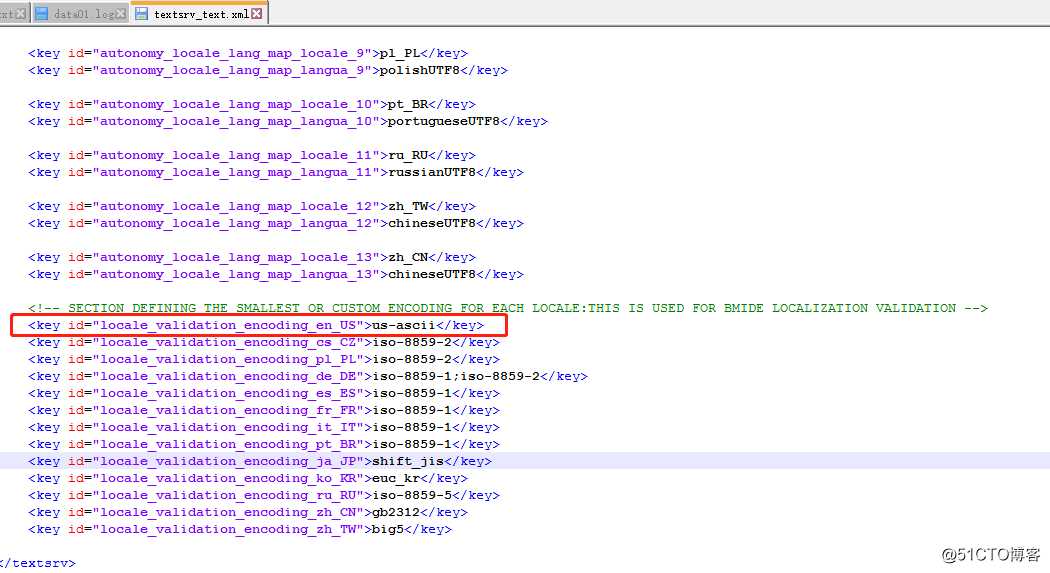Click the locale_validation_encoding_it_IT line
The image size is (1050, 573).
(x=263, y=427)
